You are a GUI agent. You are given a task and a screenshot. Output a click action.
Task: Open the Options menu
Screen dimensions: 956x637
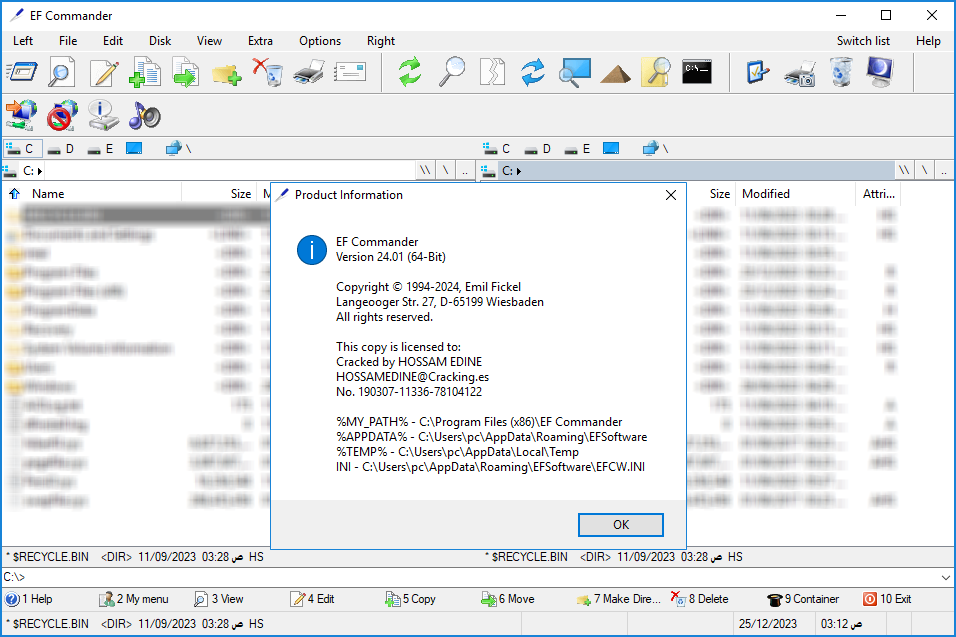coord(320,41)
